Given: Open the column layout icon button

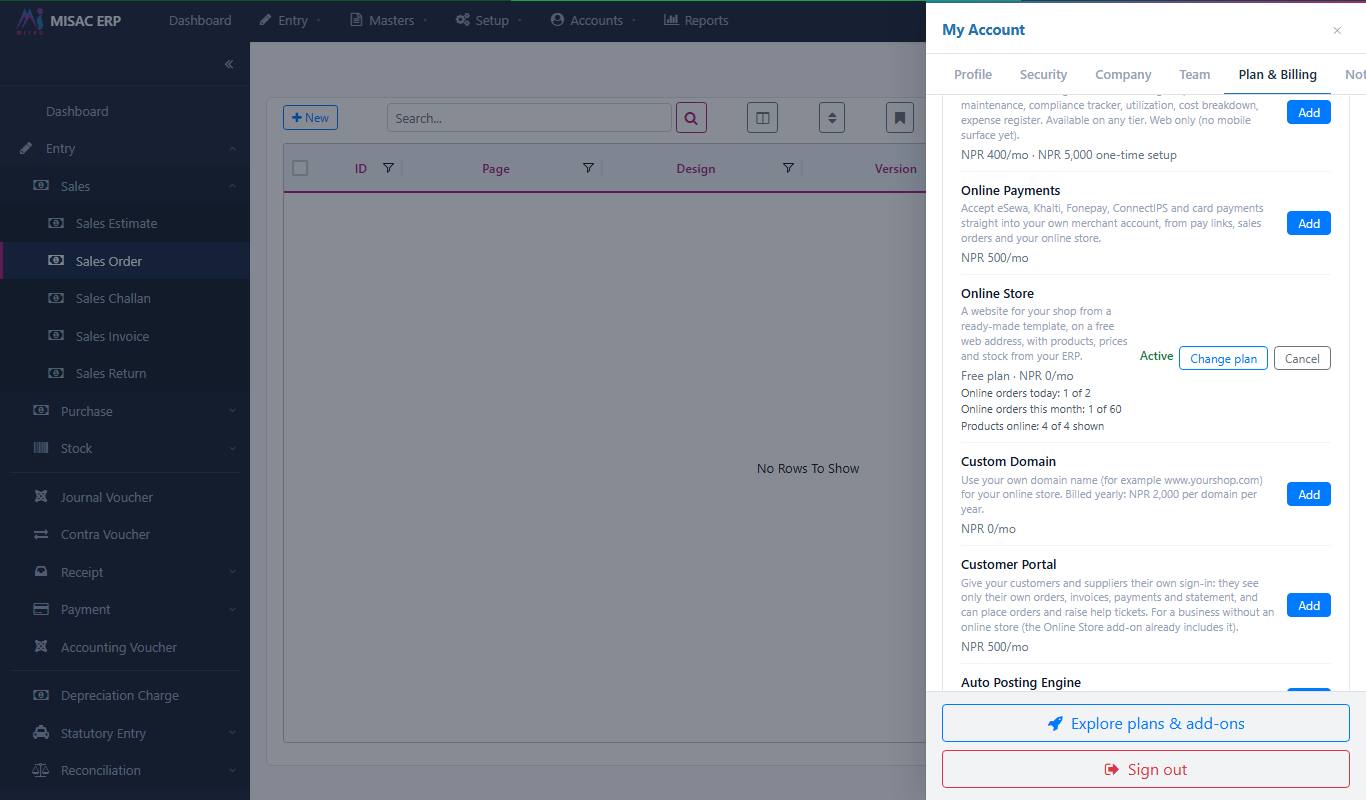Looking at the screenshot, I should [x=762, y=118].
